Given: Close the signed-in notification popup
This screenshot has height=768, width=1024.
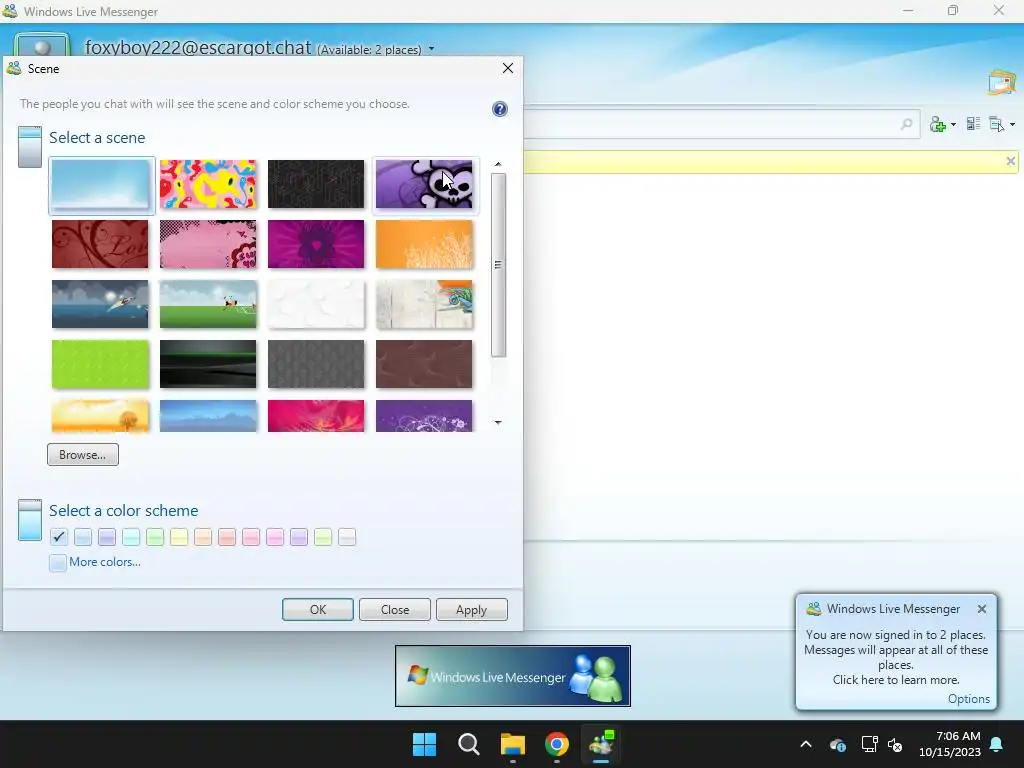Looking at the screenshot, I should (x=982, y=609).
